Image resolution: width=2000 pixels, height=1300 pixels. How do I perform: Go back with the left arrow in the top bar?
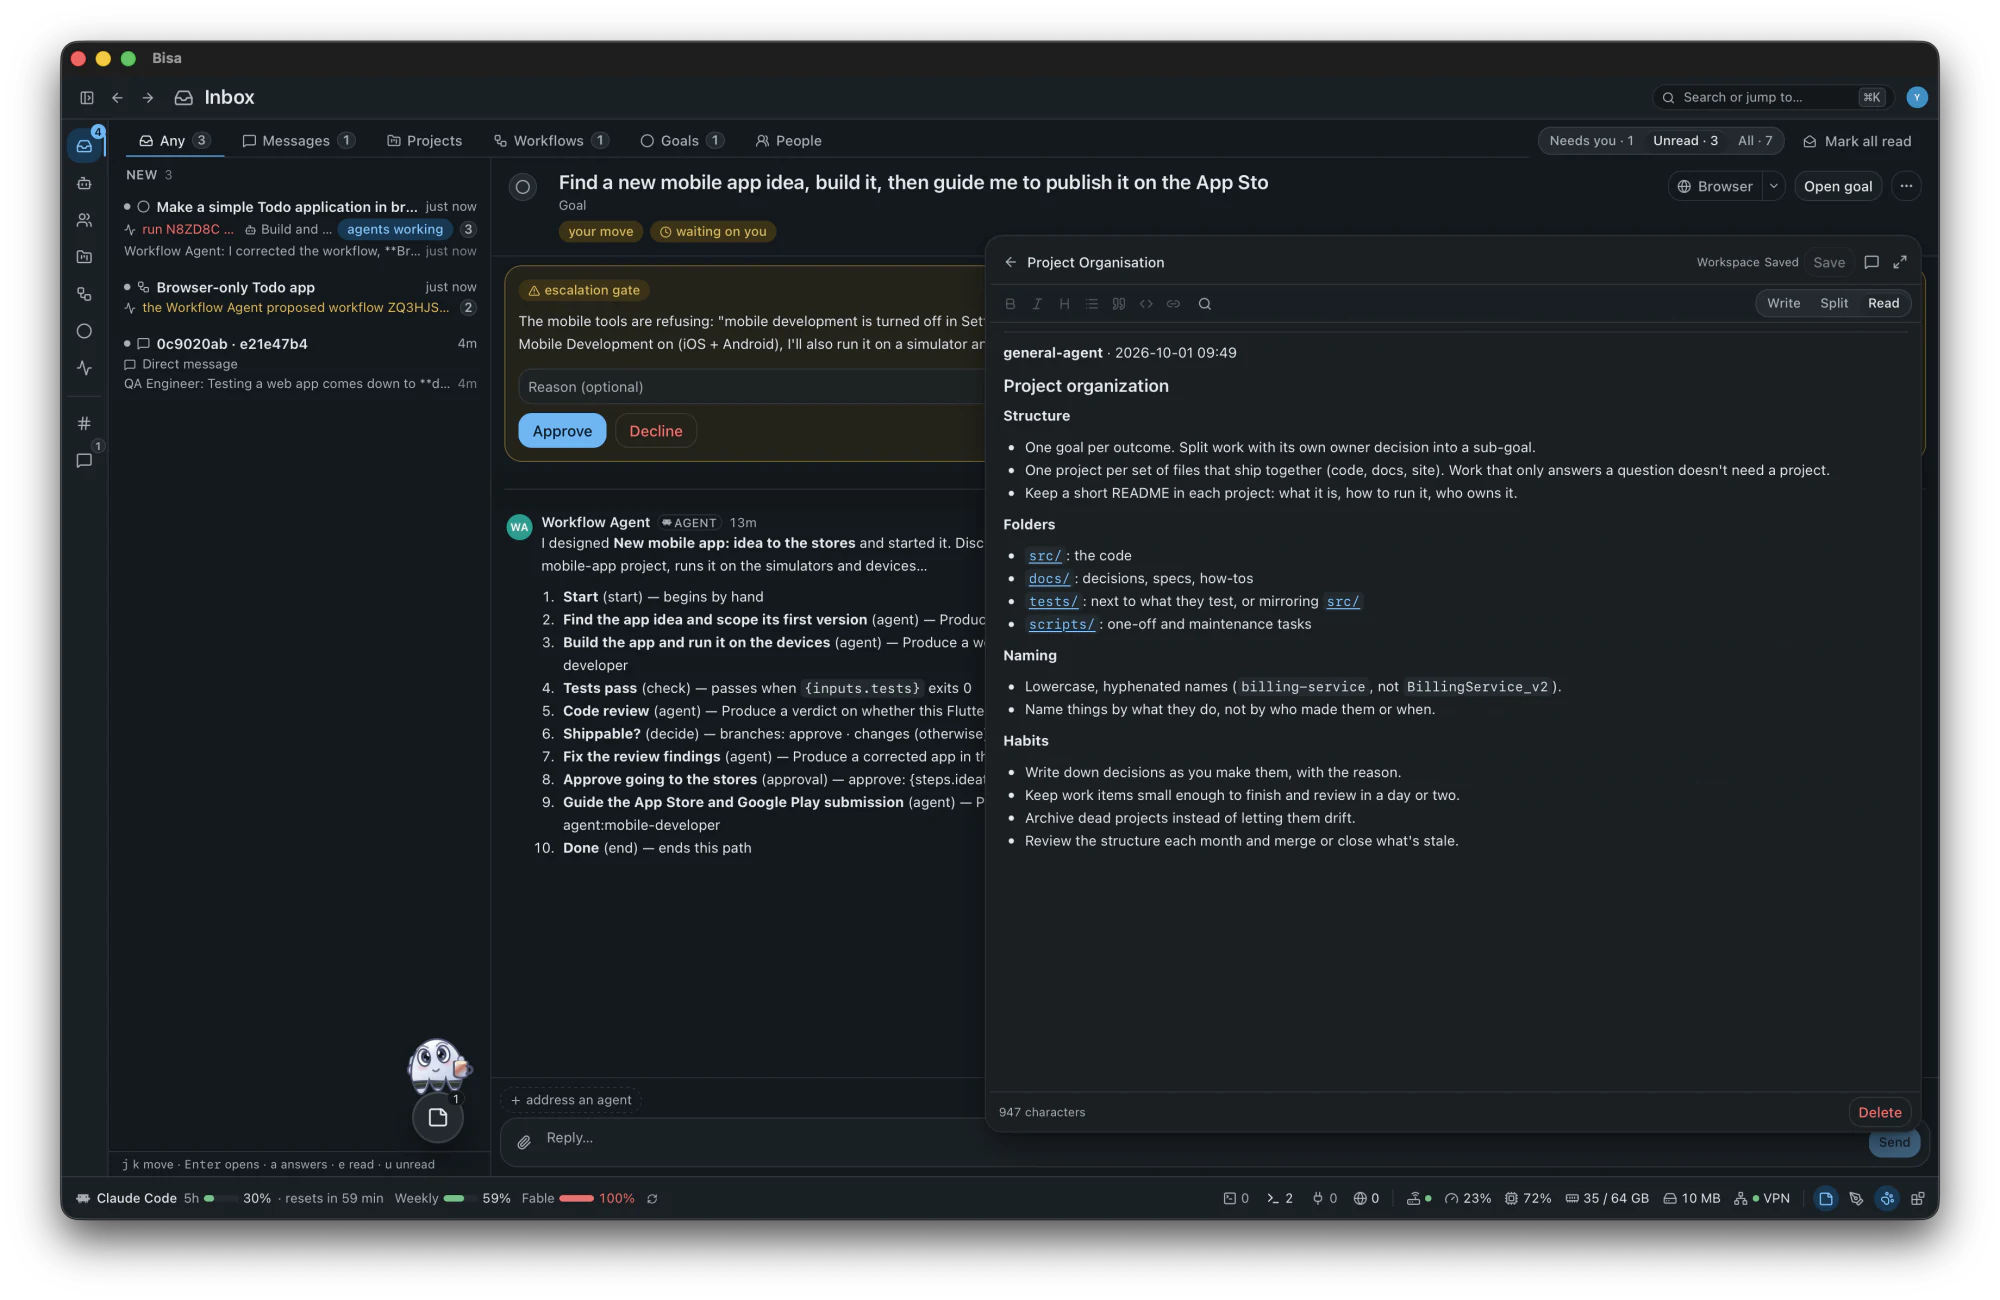point(117,97)
